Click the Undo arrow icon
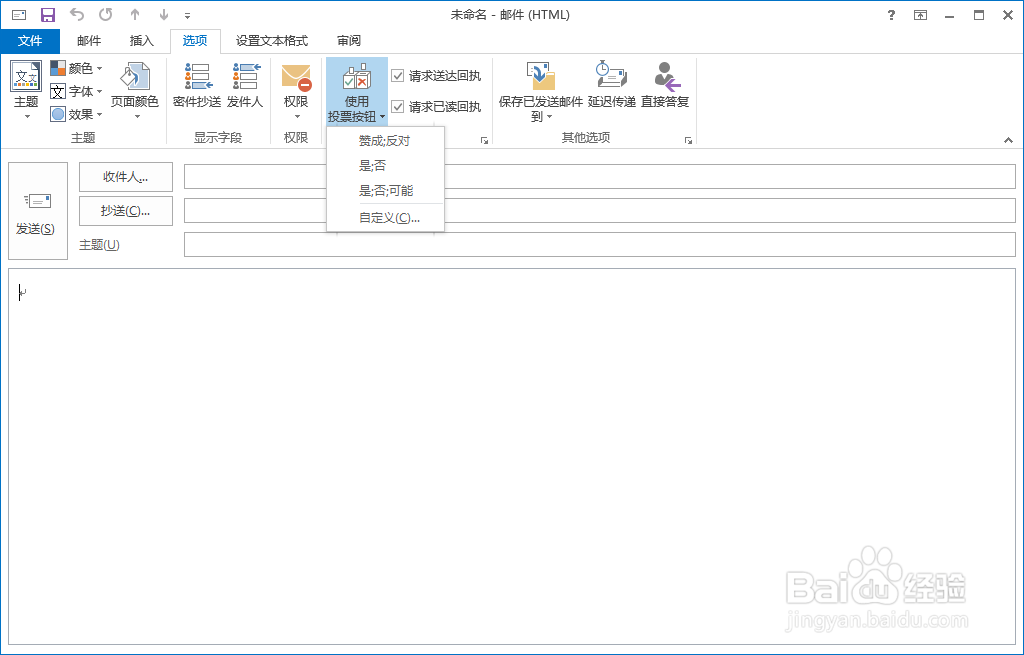This screenshot has width=1024, height=655. coord(75,14)
